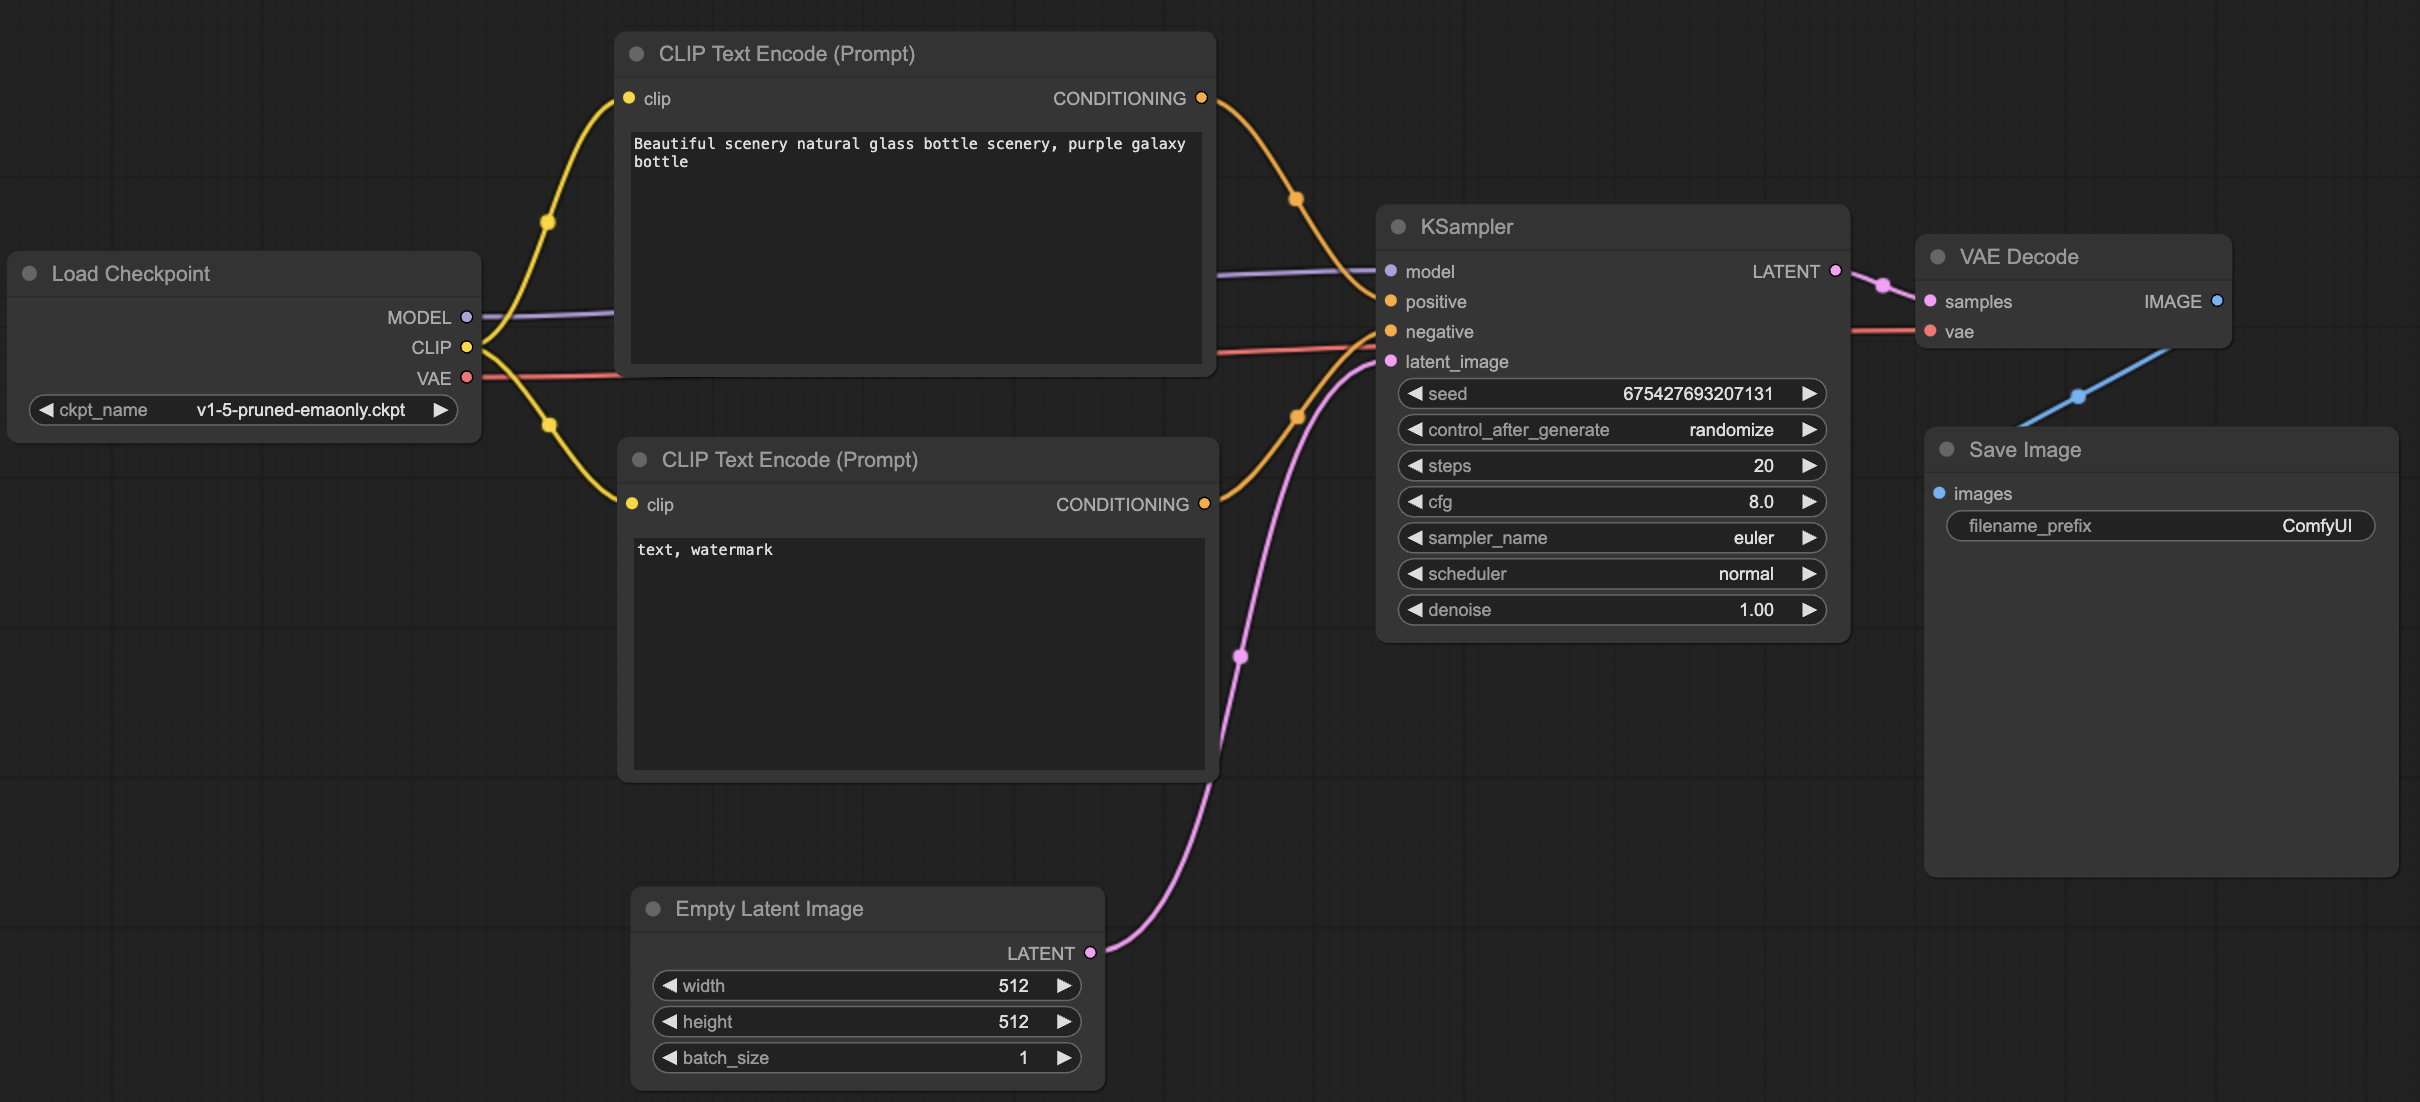Increase cfg with the right arrow
The height and width of the screenshot is (1102, 2420).
click(1809, 502)
